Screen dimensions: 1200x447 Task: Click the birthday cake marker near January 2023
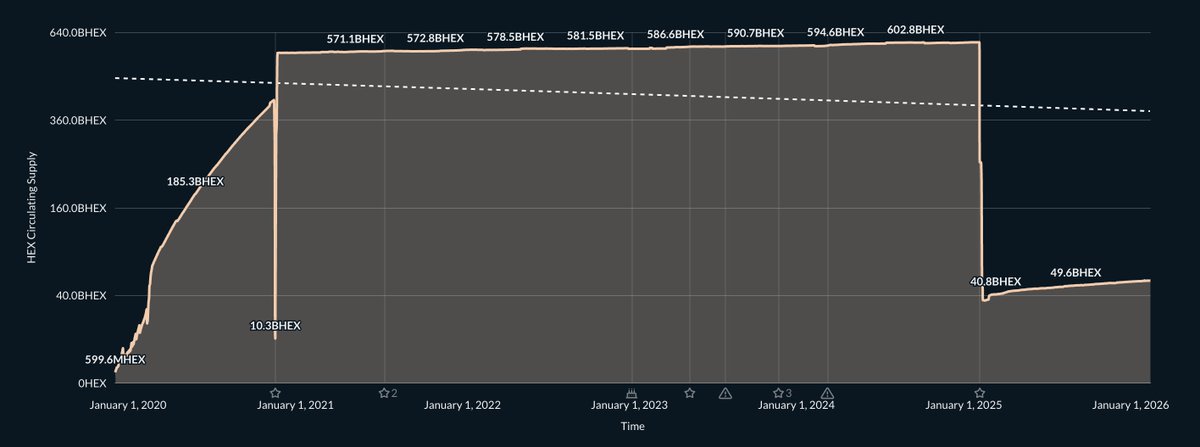[631, 393]
